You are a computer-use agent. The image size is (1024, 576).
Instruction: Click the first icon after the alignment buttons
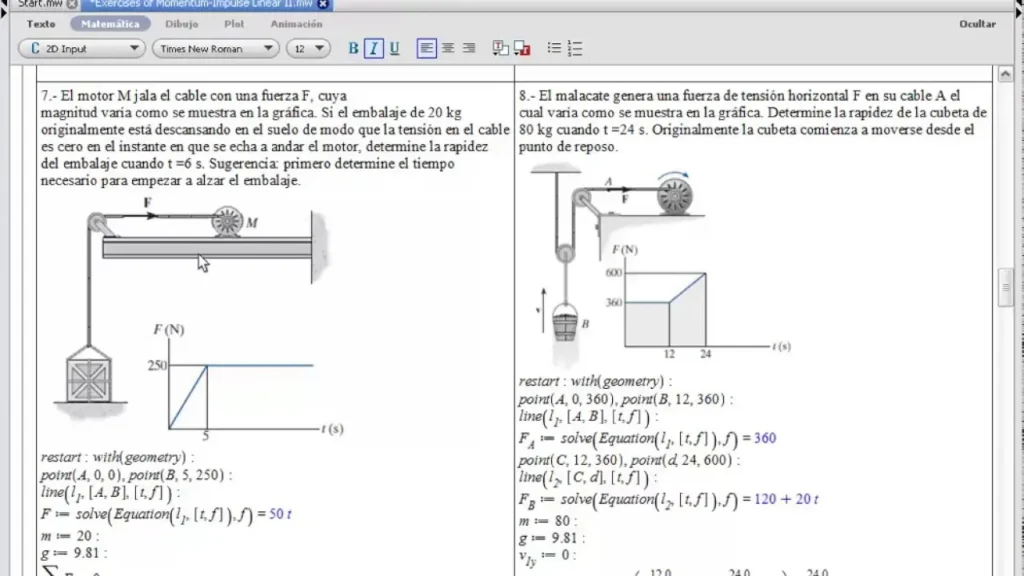(x=498, y=48)
